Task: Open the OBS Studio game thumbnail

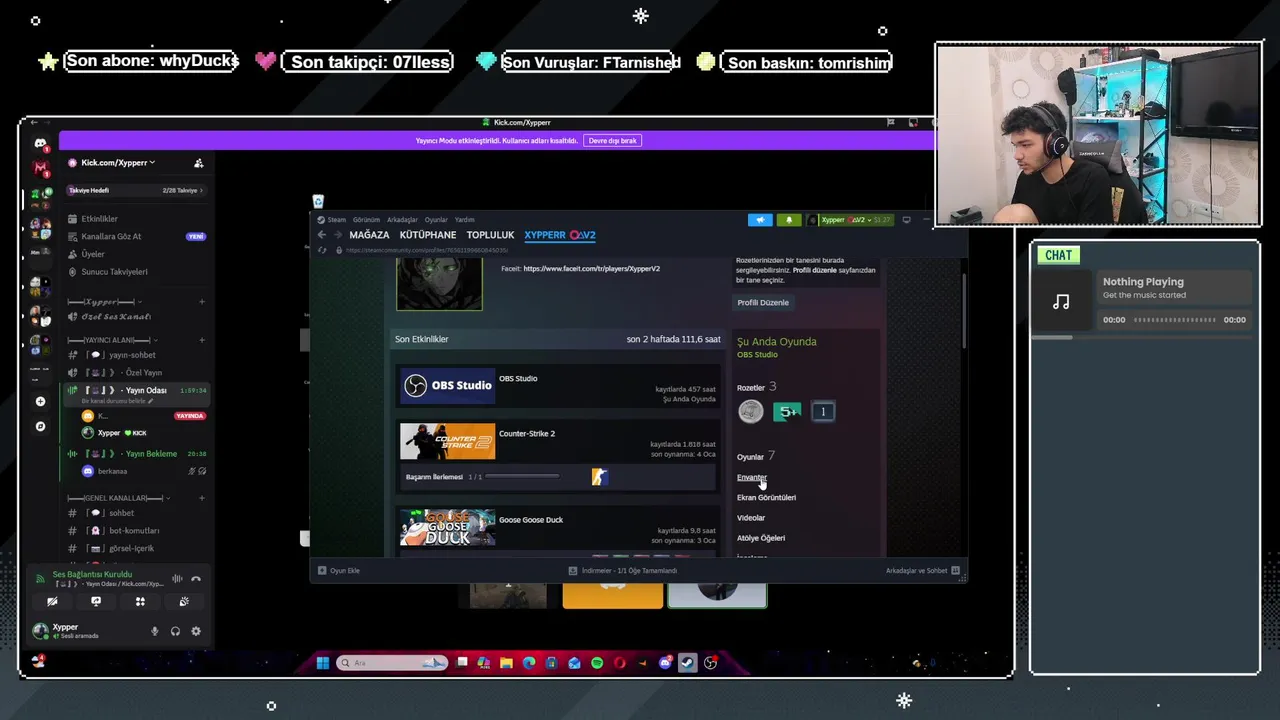Action: (447, 386)
